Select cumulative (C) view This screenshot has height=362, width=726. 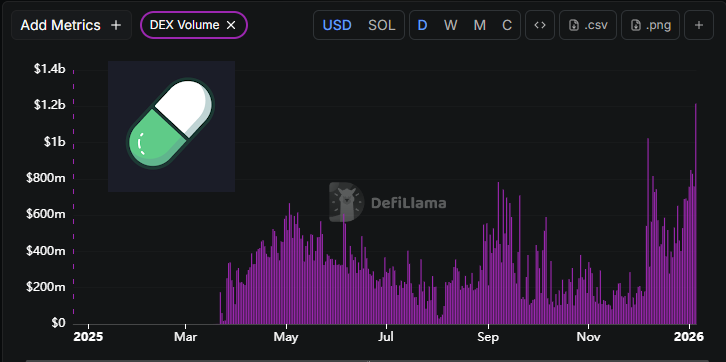pos(507,25)
